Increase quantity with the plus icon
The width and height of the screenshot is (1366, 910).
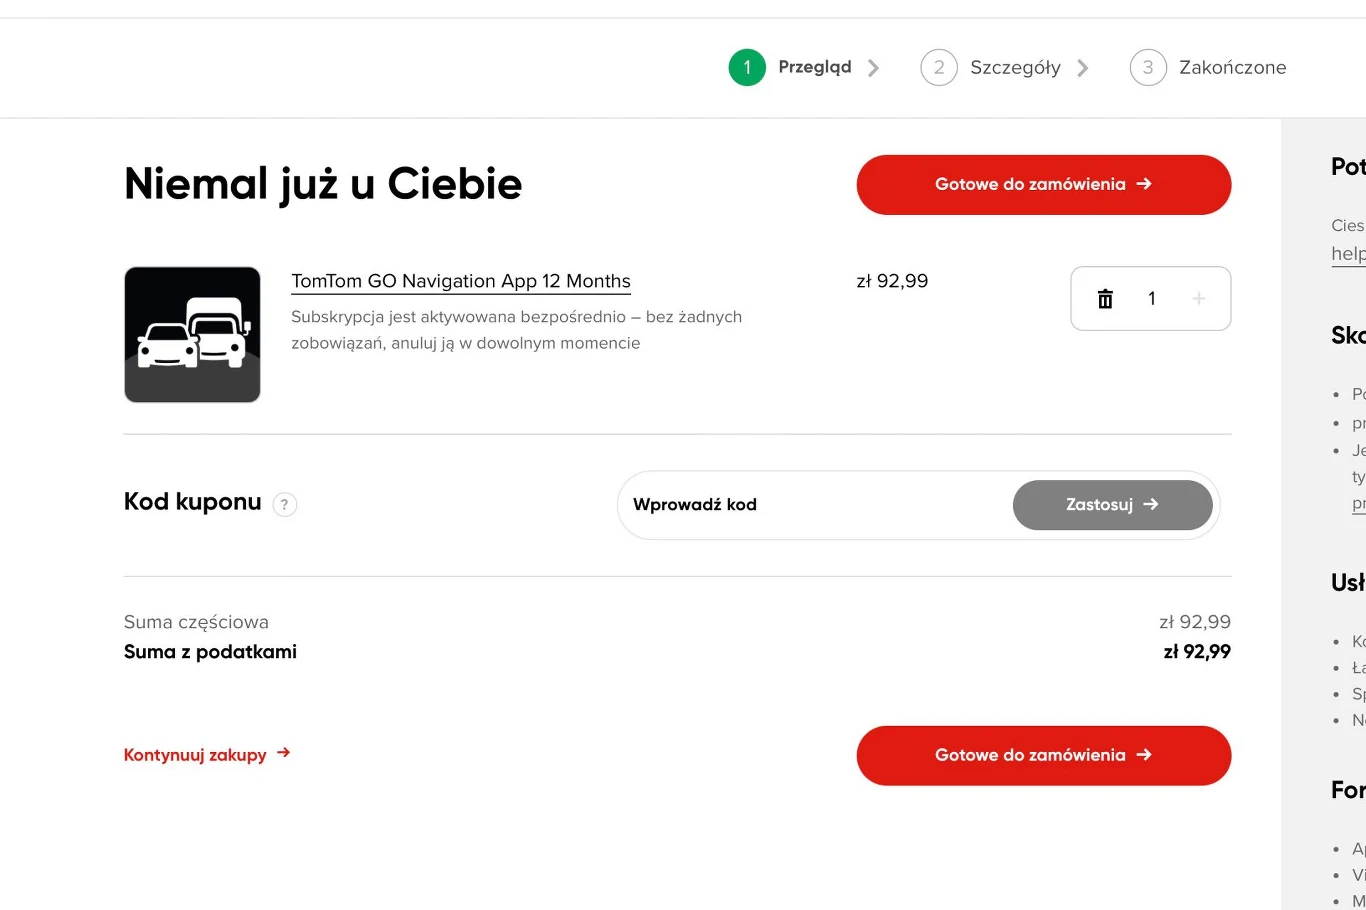tap(1198, 298)
